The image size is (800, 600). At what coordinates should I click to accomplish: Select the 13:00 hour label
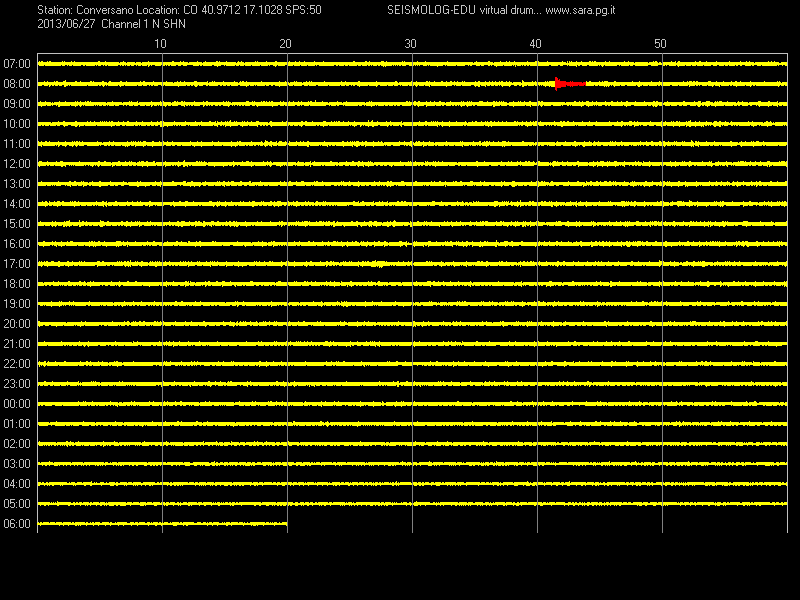pyautogui.click(x=17, y=184)
